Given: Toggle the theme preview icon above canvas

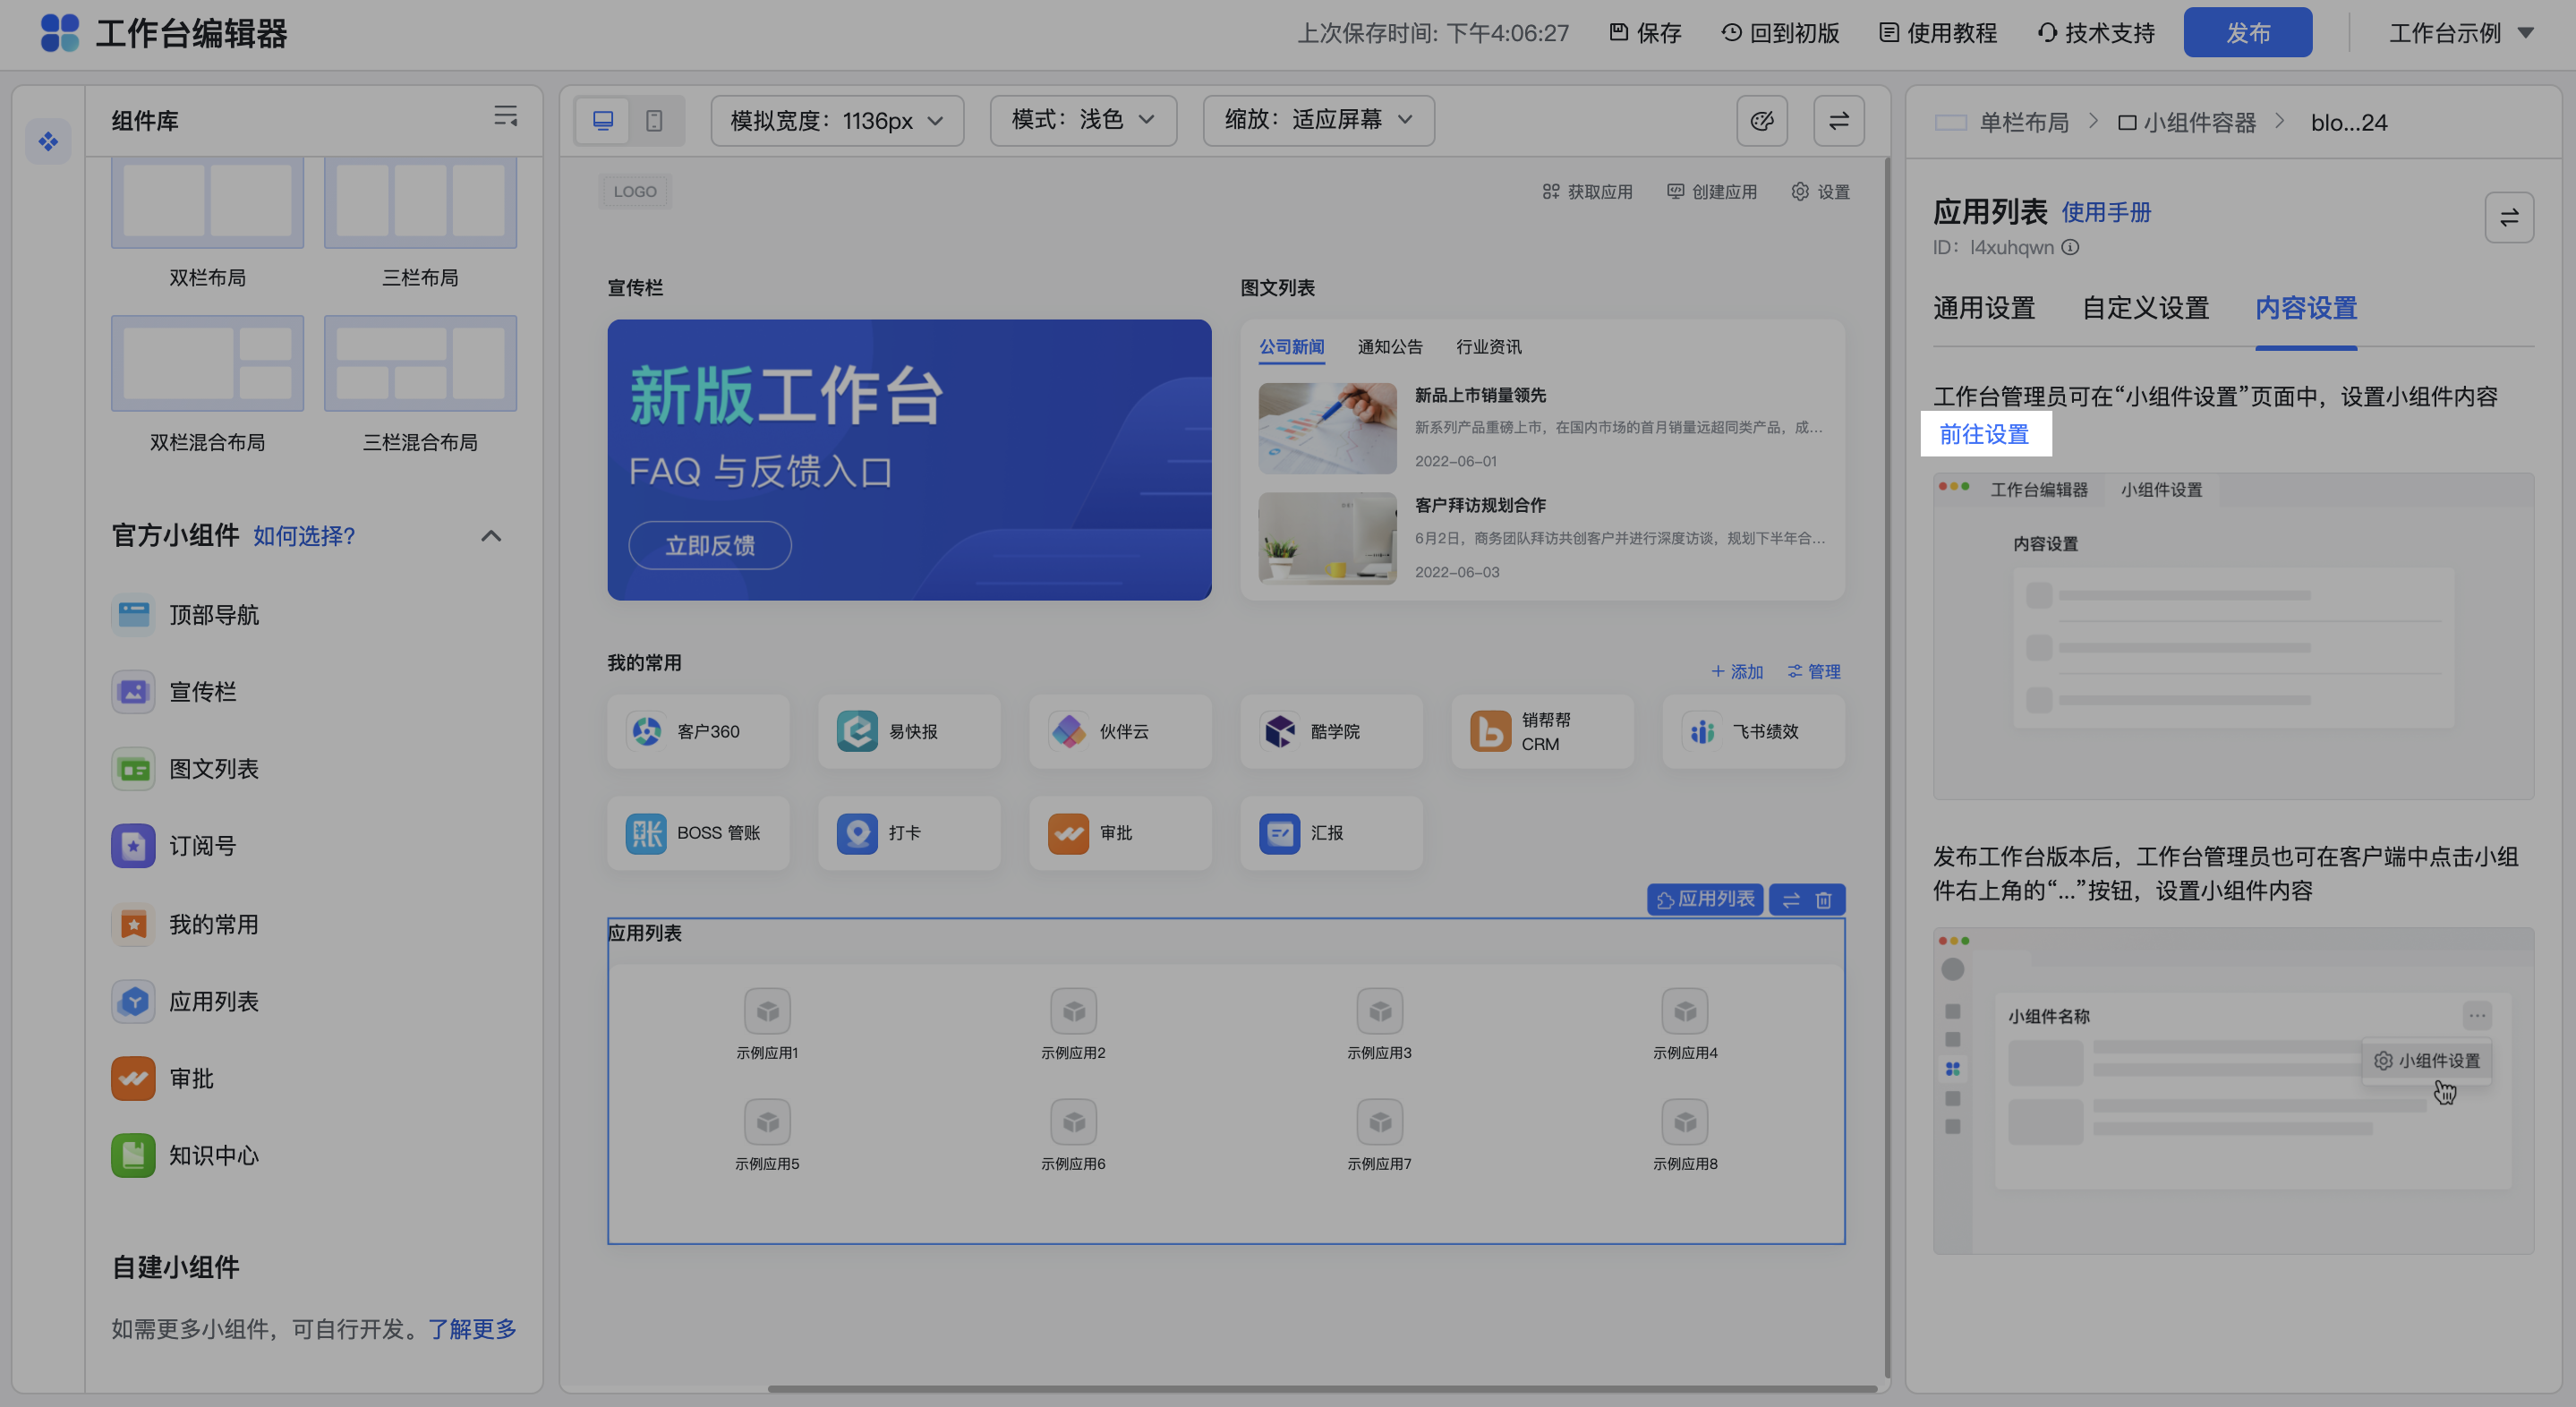Looking at the screenshot, I should coord(1761,120).
